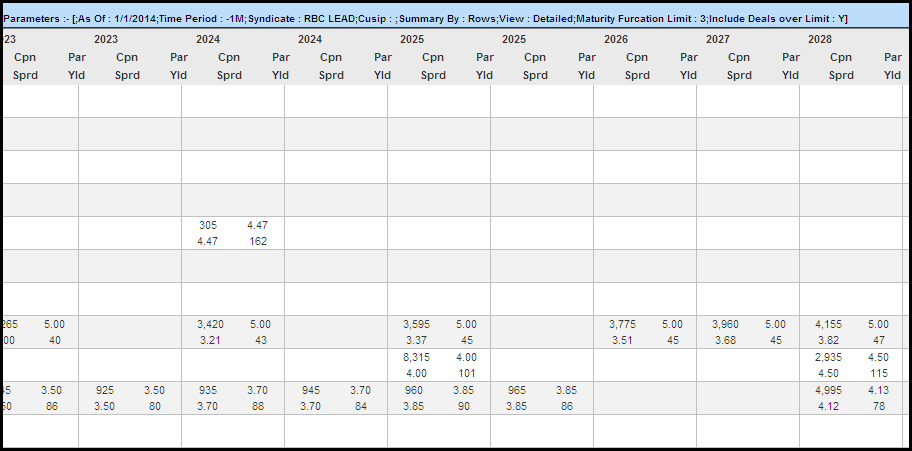Click the 4.13 coupon value under 2028
This screenshot has height=451, width=912.
pos(878,390)
